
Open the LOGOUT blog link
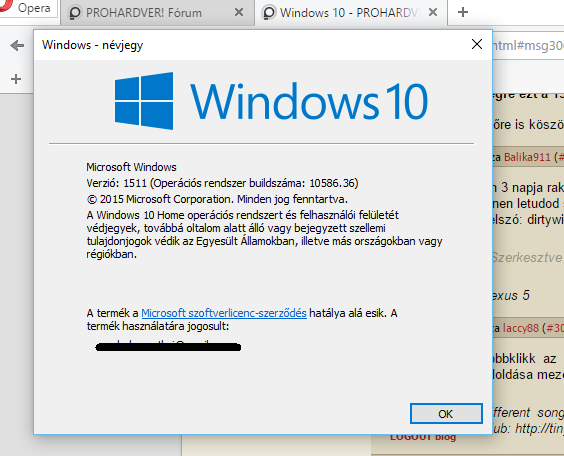point(423,437)
